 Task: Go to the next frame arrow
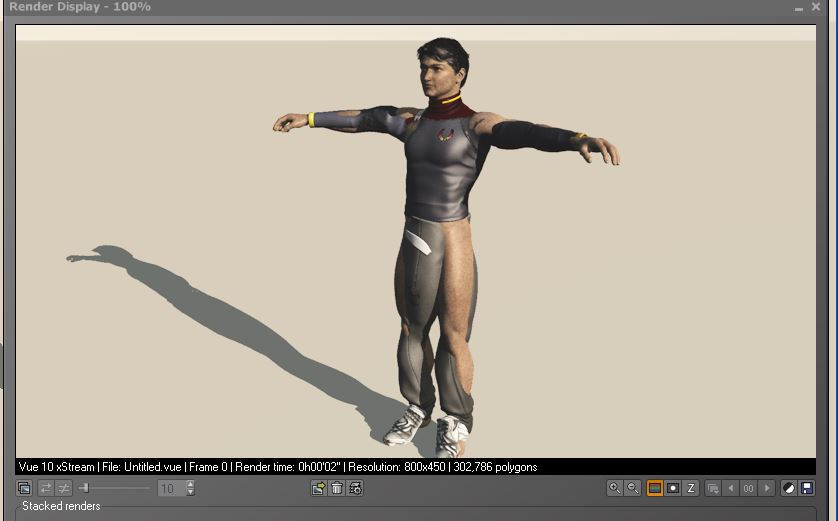pos(767,488)
